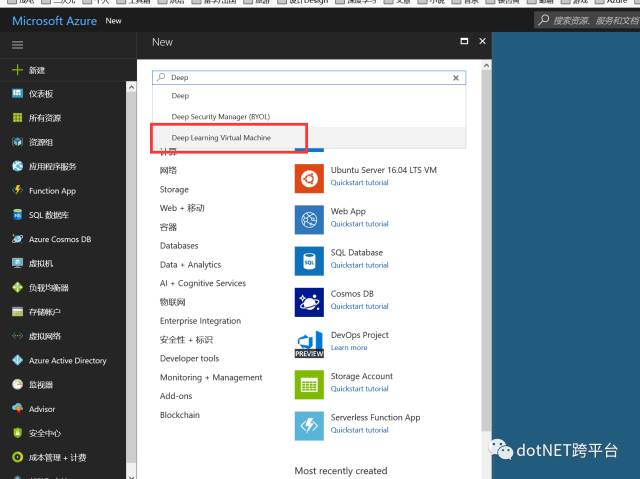
Task: Click the DevOps Project preview tile icon
Action: pos(309,344)
